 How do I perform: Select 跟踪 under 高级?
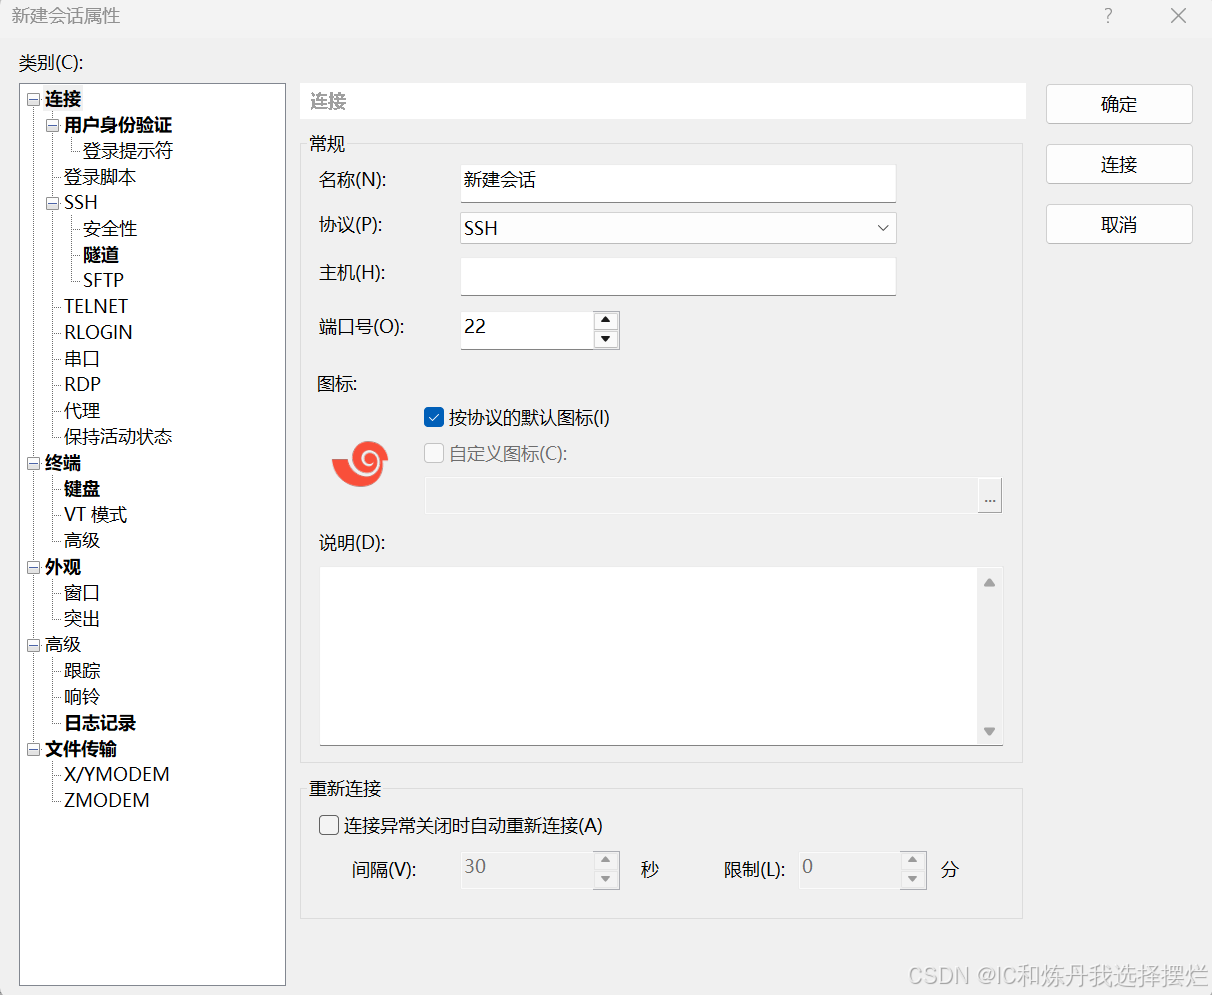click(x=82, y=671)
